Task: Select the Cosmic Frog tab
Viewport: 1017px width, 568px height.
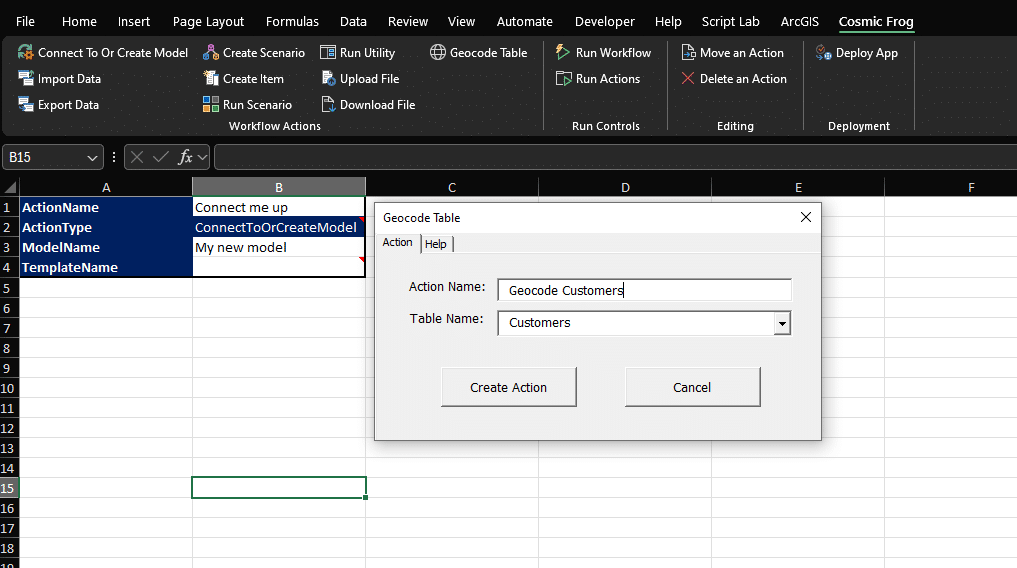Action: click(x=876, y=21)
